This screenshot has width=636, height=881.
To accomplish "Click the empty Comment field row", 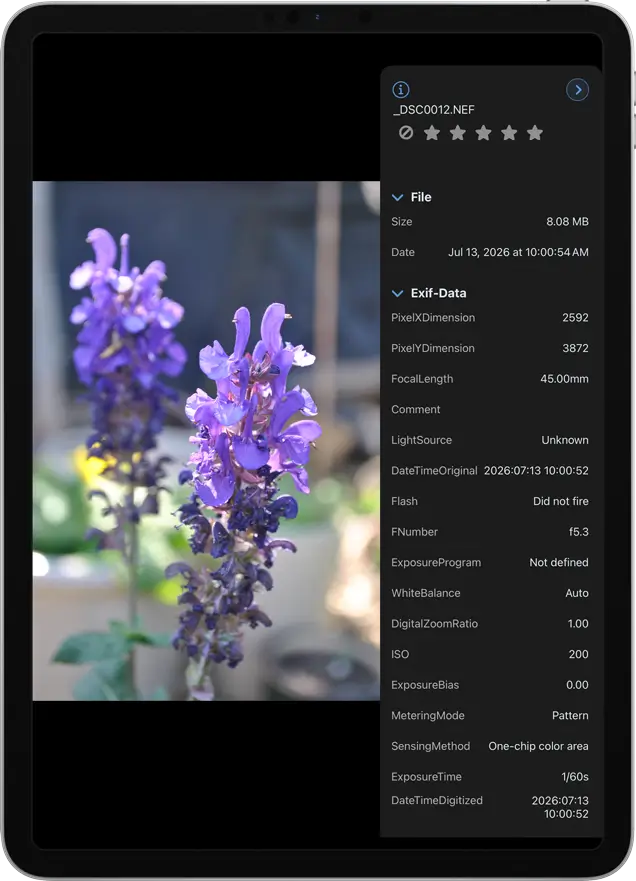I will pyautogui.click(x=490, y=410).
